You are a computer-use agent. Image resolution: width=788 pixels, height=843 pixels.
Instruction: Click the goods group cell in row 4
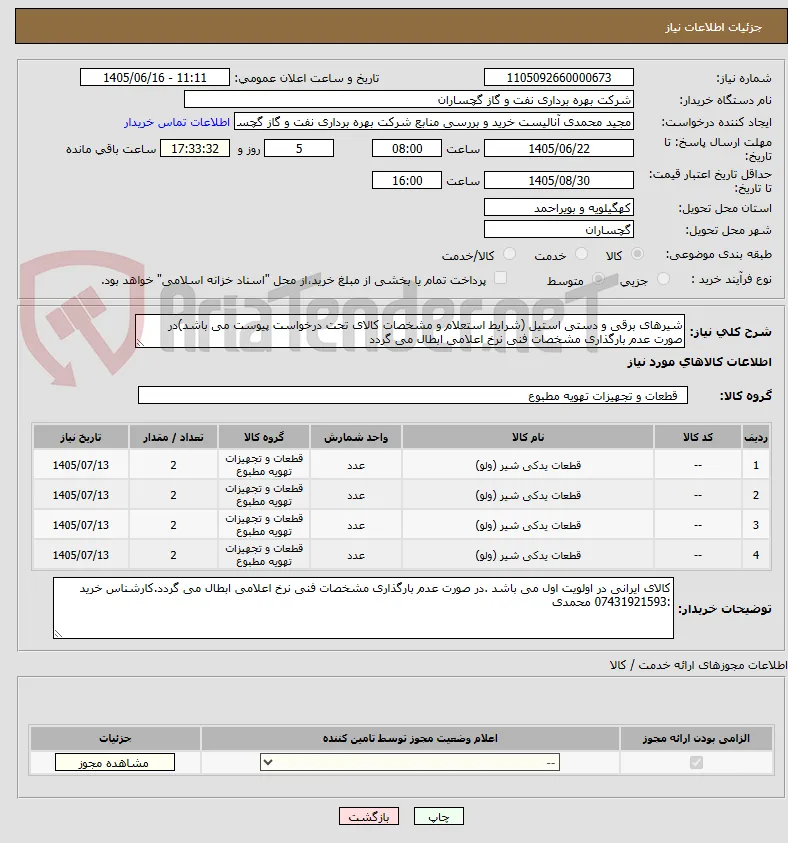point(264,555)
